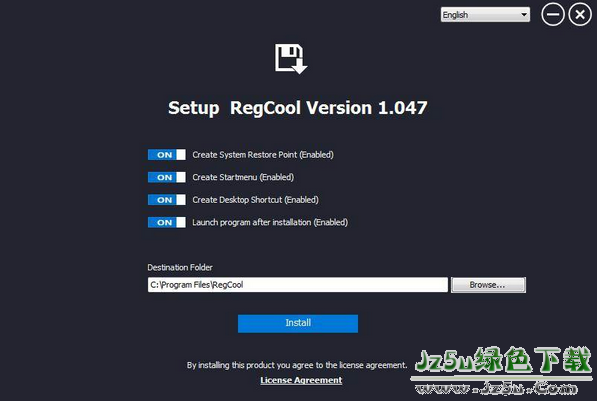Click 'Create Startmenu (Enabled)' label

pyautogui.click(x=243, y=177)
